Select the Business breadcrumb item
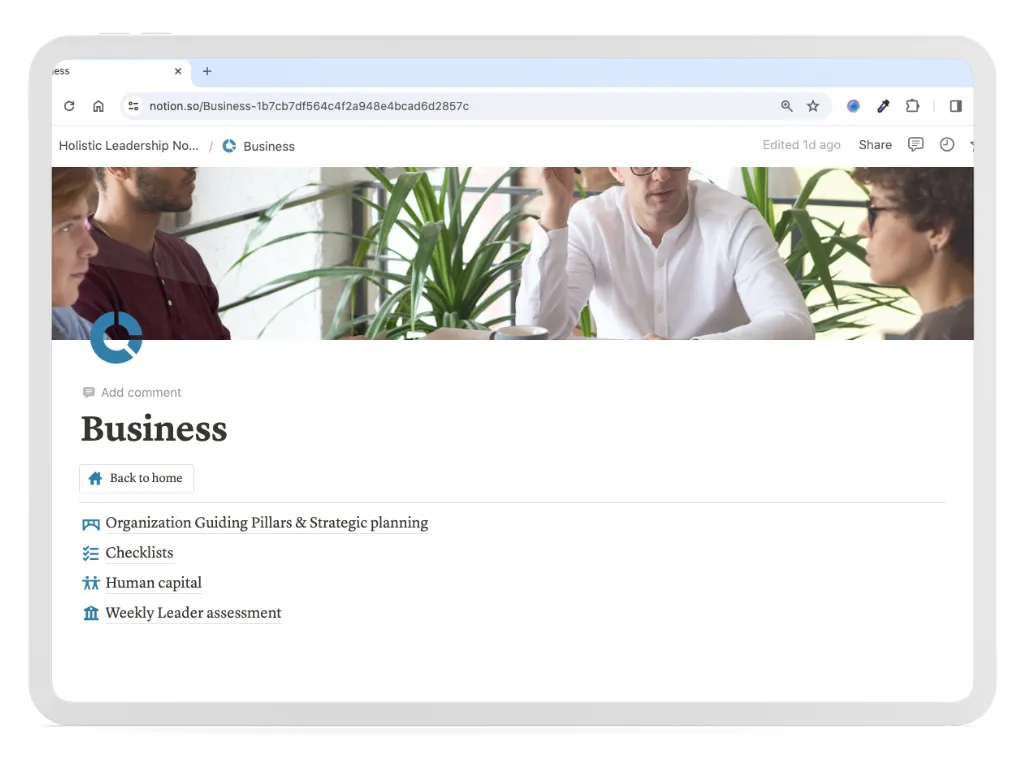 [x=268, y=146]
